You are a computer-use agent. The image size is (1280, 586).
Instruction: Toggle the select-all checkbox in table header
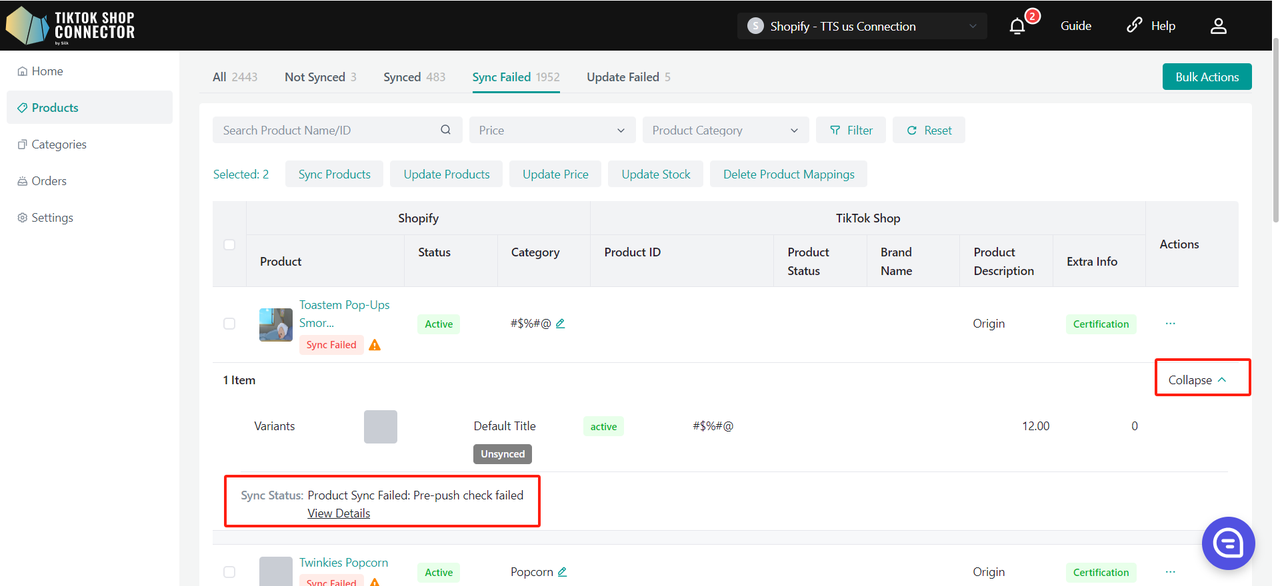(x=229, y=244)
